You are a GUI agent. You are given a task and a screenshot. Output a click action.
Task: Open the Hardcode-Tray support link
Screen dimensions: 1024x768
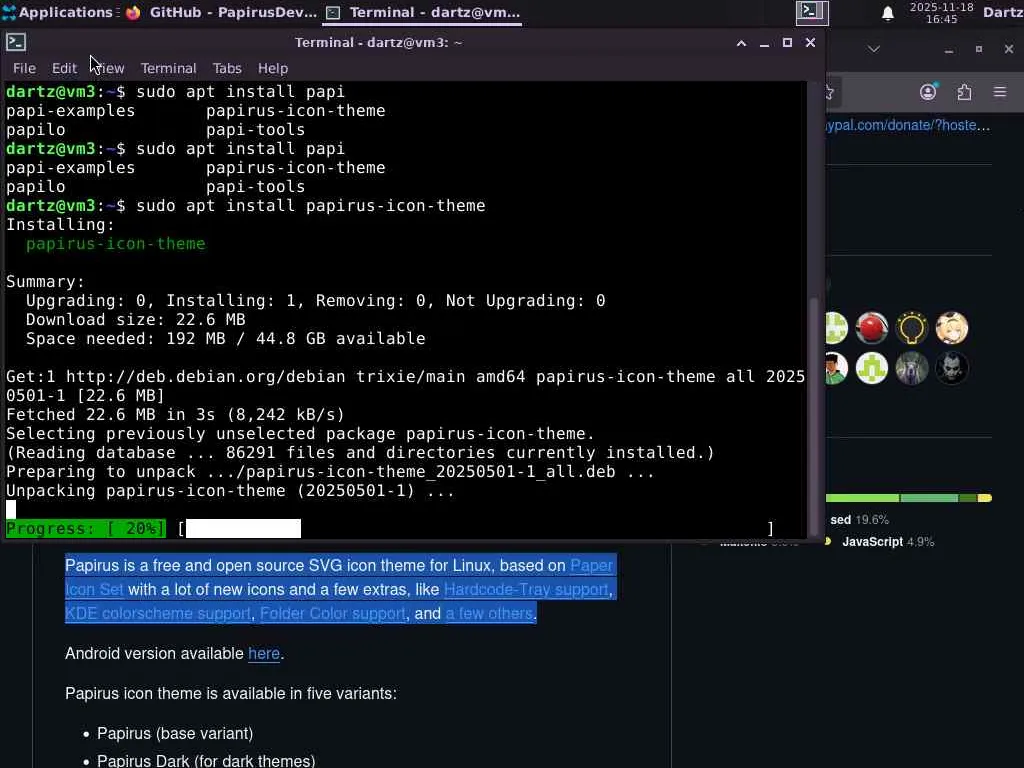(526, 590)
